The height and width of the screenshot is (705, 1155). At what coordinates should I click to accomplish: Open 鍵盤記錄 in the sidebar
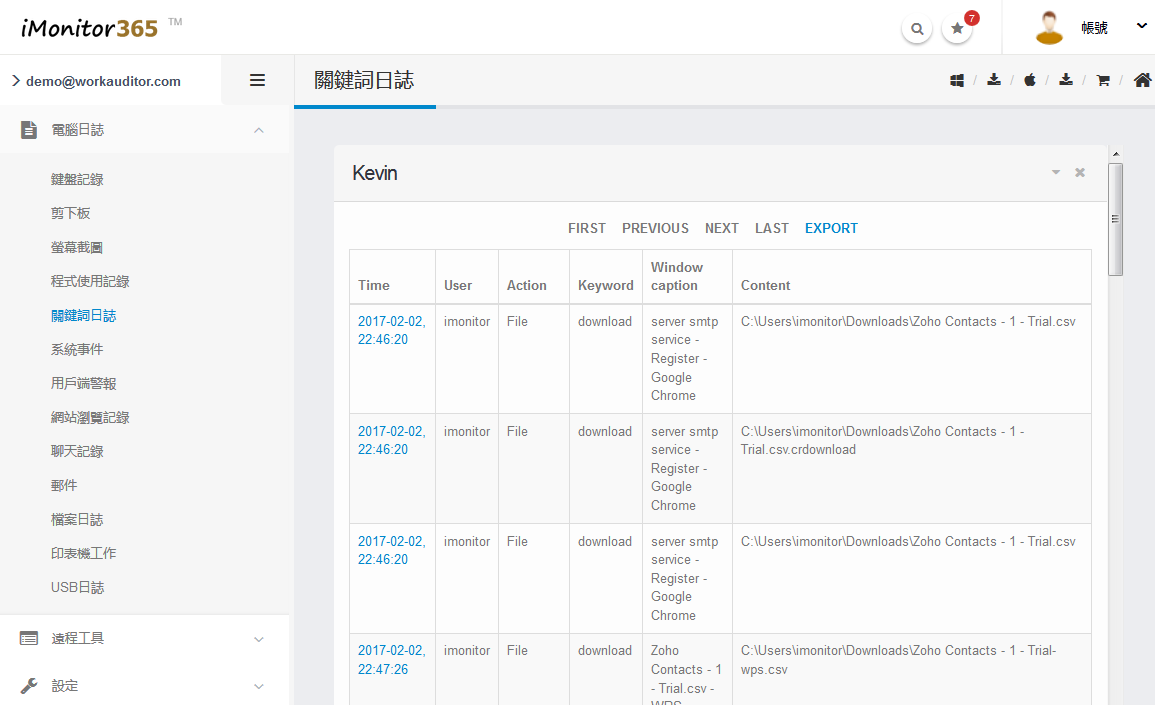pyautogui.click(x=77, y=179)
